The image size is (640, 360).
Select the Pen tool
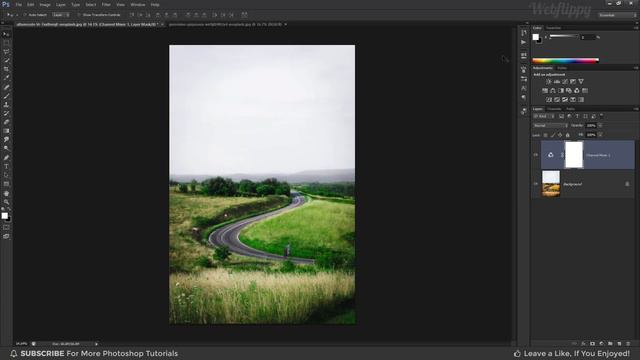[6, 158]
